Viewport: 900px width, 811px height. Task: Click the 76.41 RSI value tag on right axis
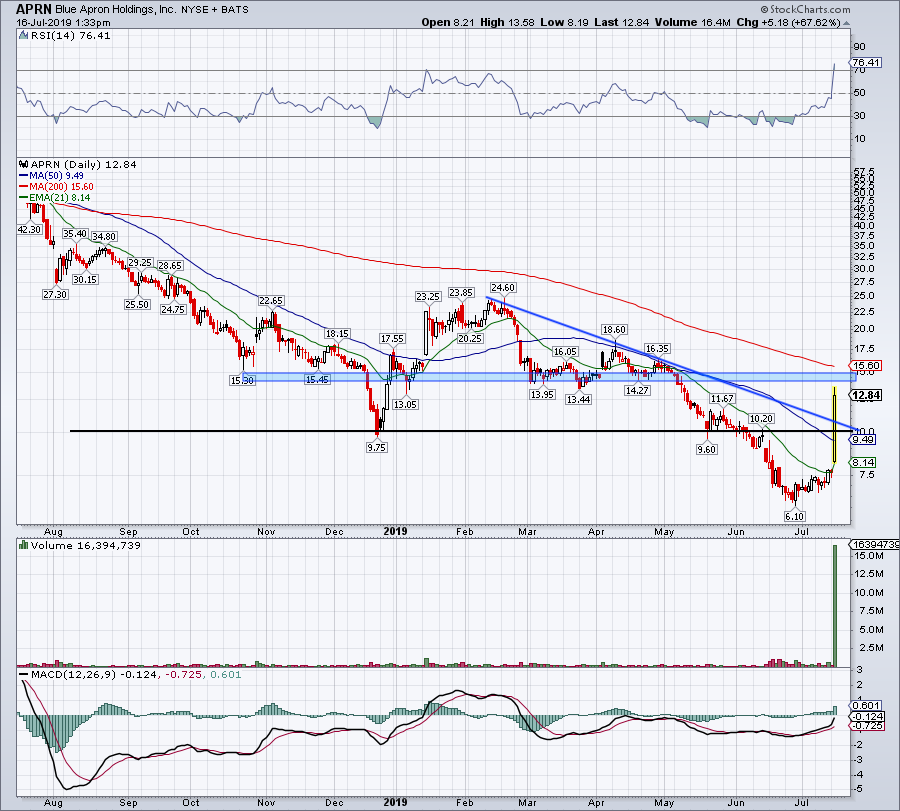tap(866, 63)
